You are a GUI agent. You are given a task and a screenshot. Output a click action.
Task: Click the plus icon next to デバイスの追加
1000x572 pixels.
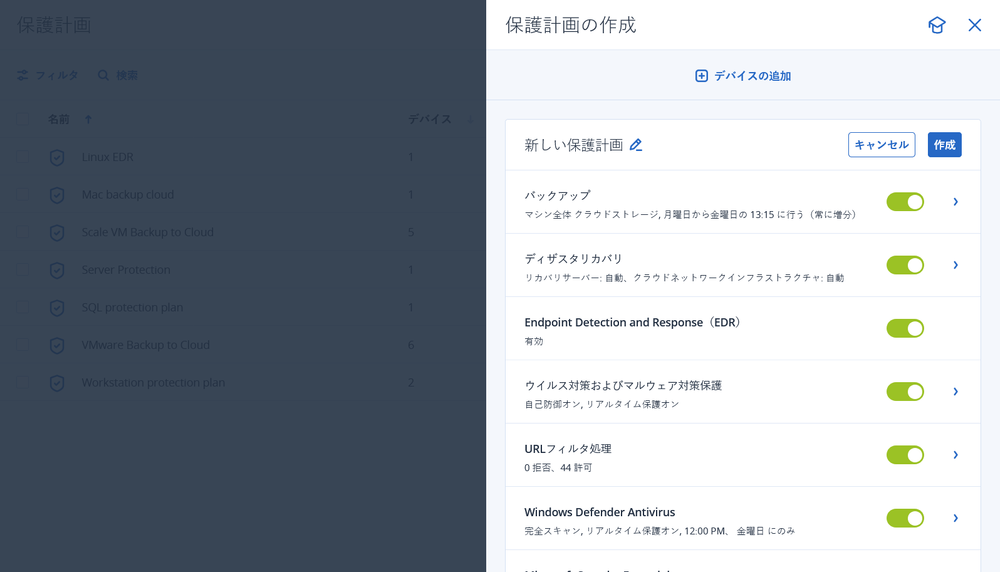click(x=701, y=76)
